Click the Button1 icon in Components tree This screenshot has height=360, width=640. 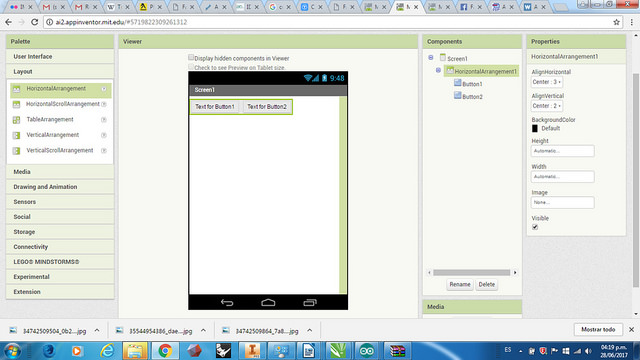[458, 83]
